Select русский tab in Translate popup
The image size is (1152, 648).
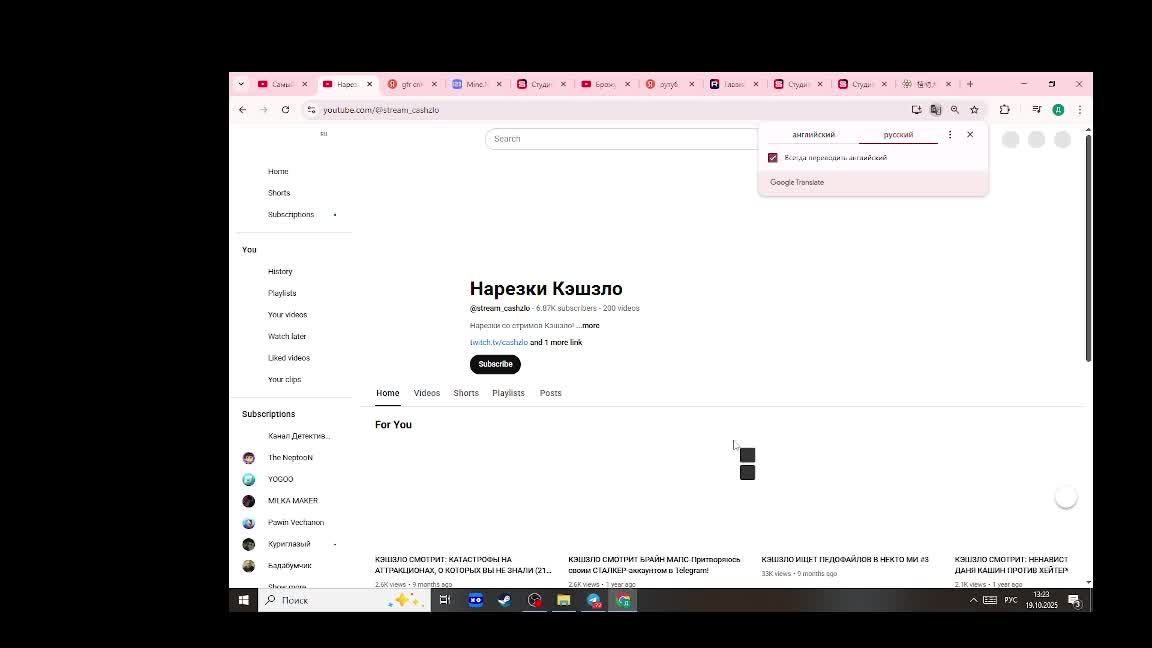point(898,134)
